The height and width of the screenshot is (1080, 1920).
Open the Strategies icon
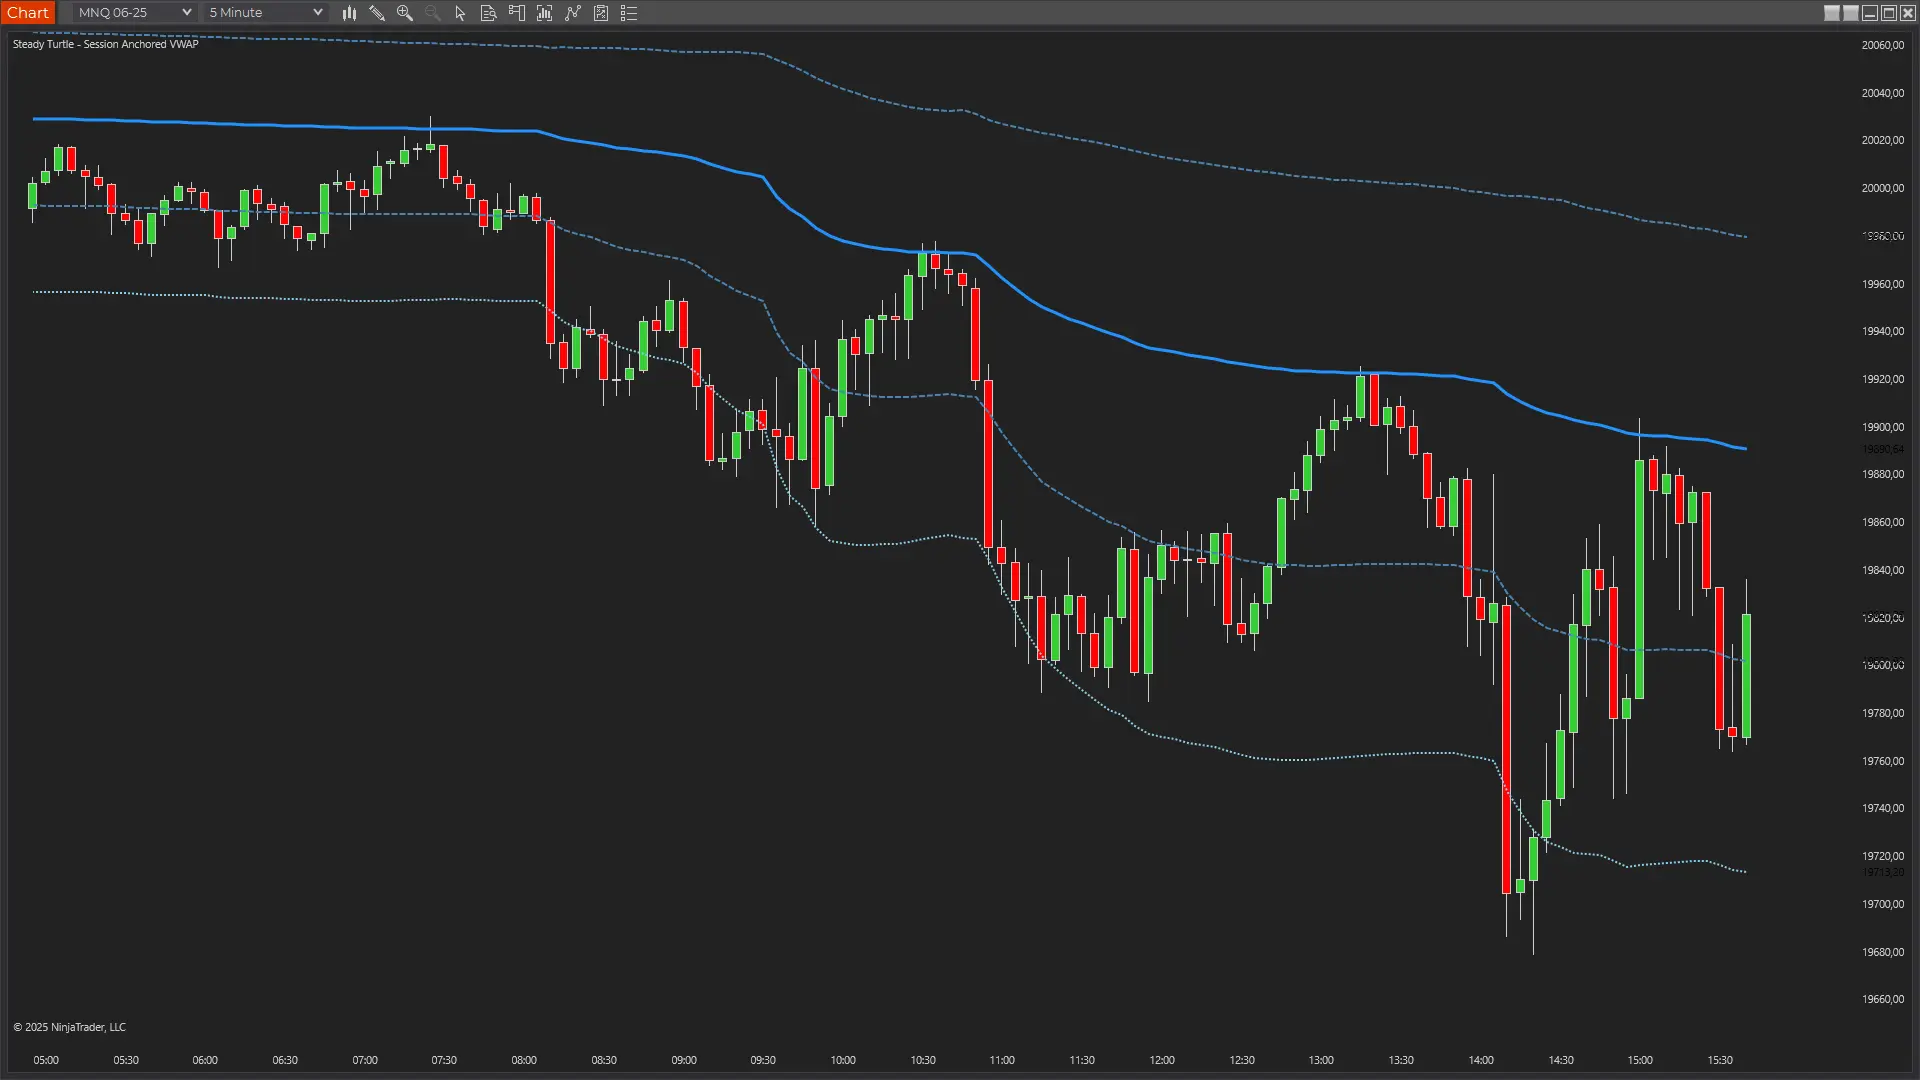[x=601, y=13]
